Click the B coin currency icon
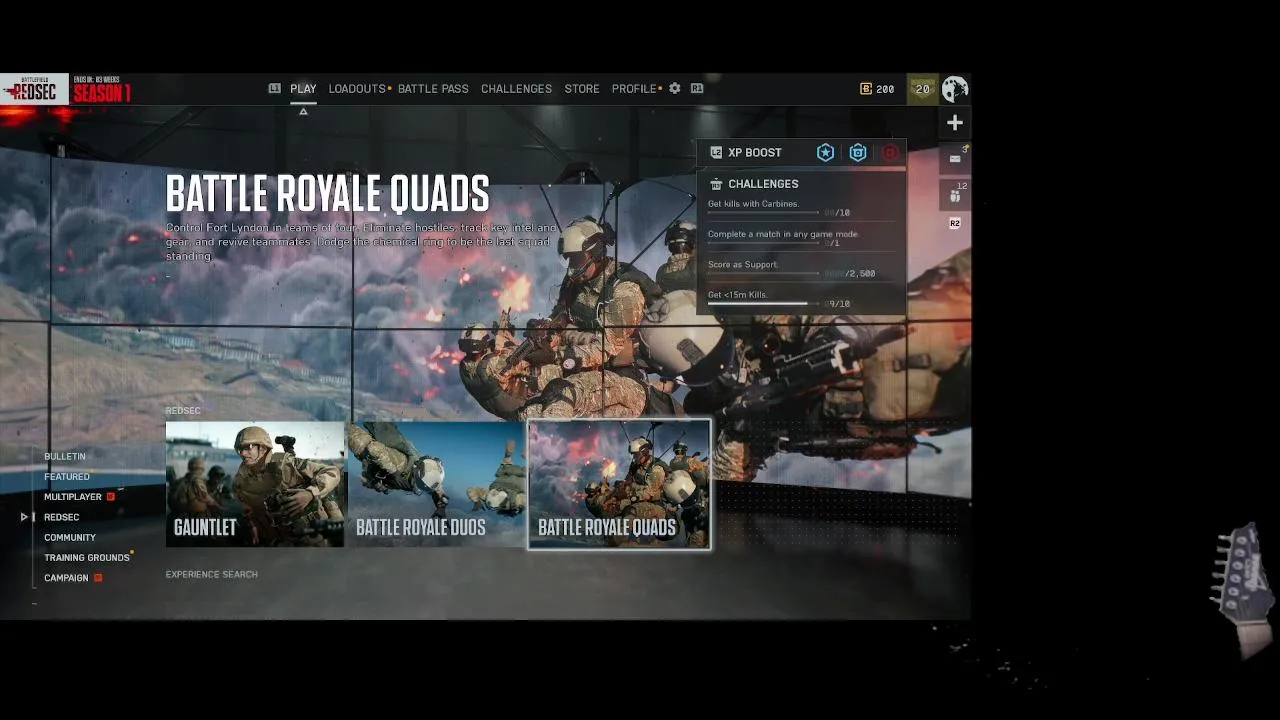The width and height of the screenshot is (1280, 720). [866, 89]
